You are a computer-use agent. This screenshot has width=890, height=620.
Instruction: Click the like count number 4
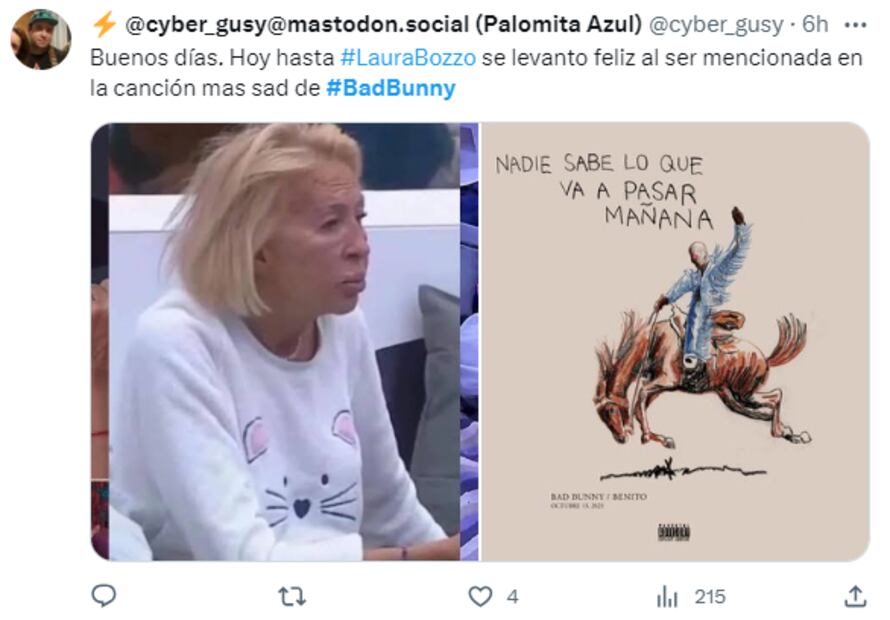[x=512, y=597]
